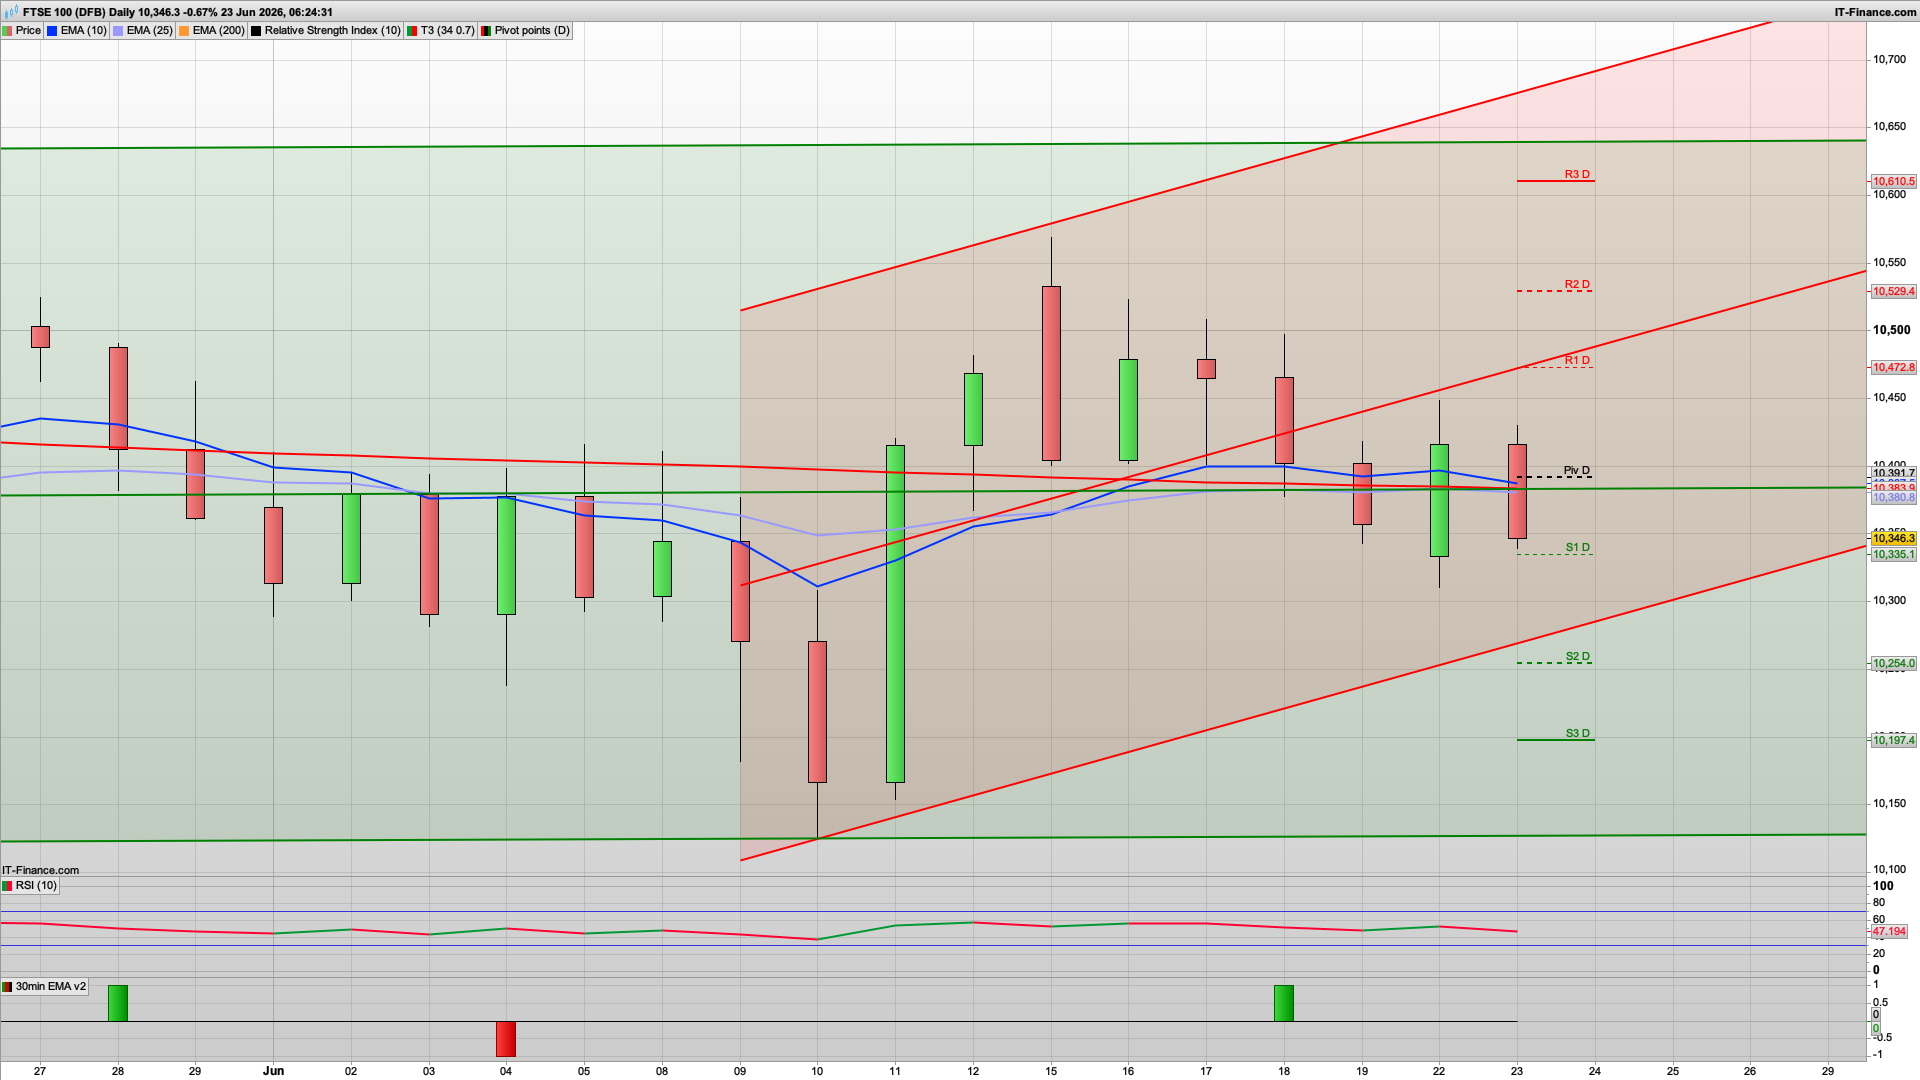Select the tall green candle on June 11
Screen dimensions: 1920x1080
[895, 614]
